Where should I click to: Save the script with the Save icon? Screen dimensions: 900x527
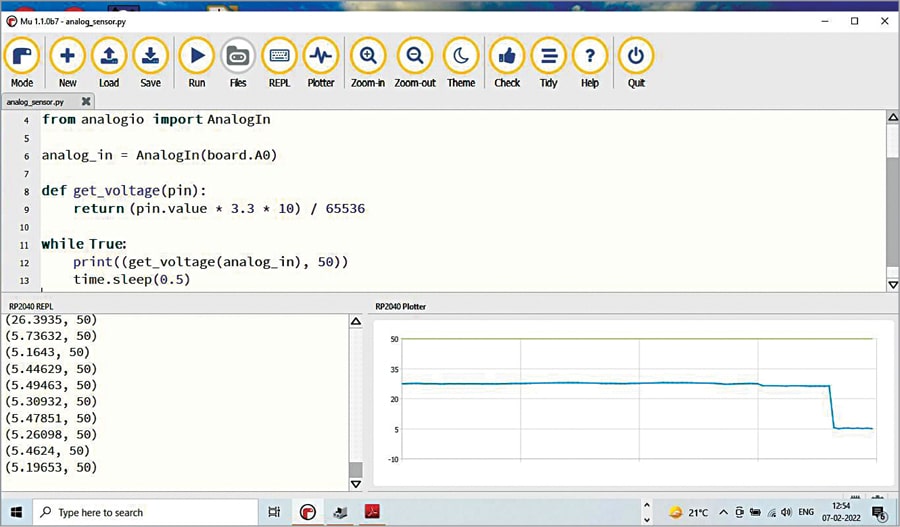(x=150, y=58)
